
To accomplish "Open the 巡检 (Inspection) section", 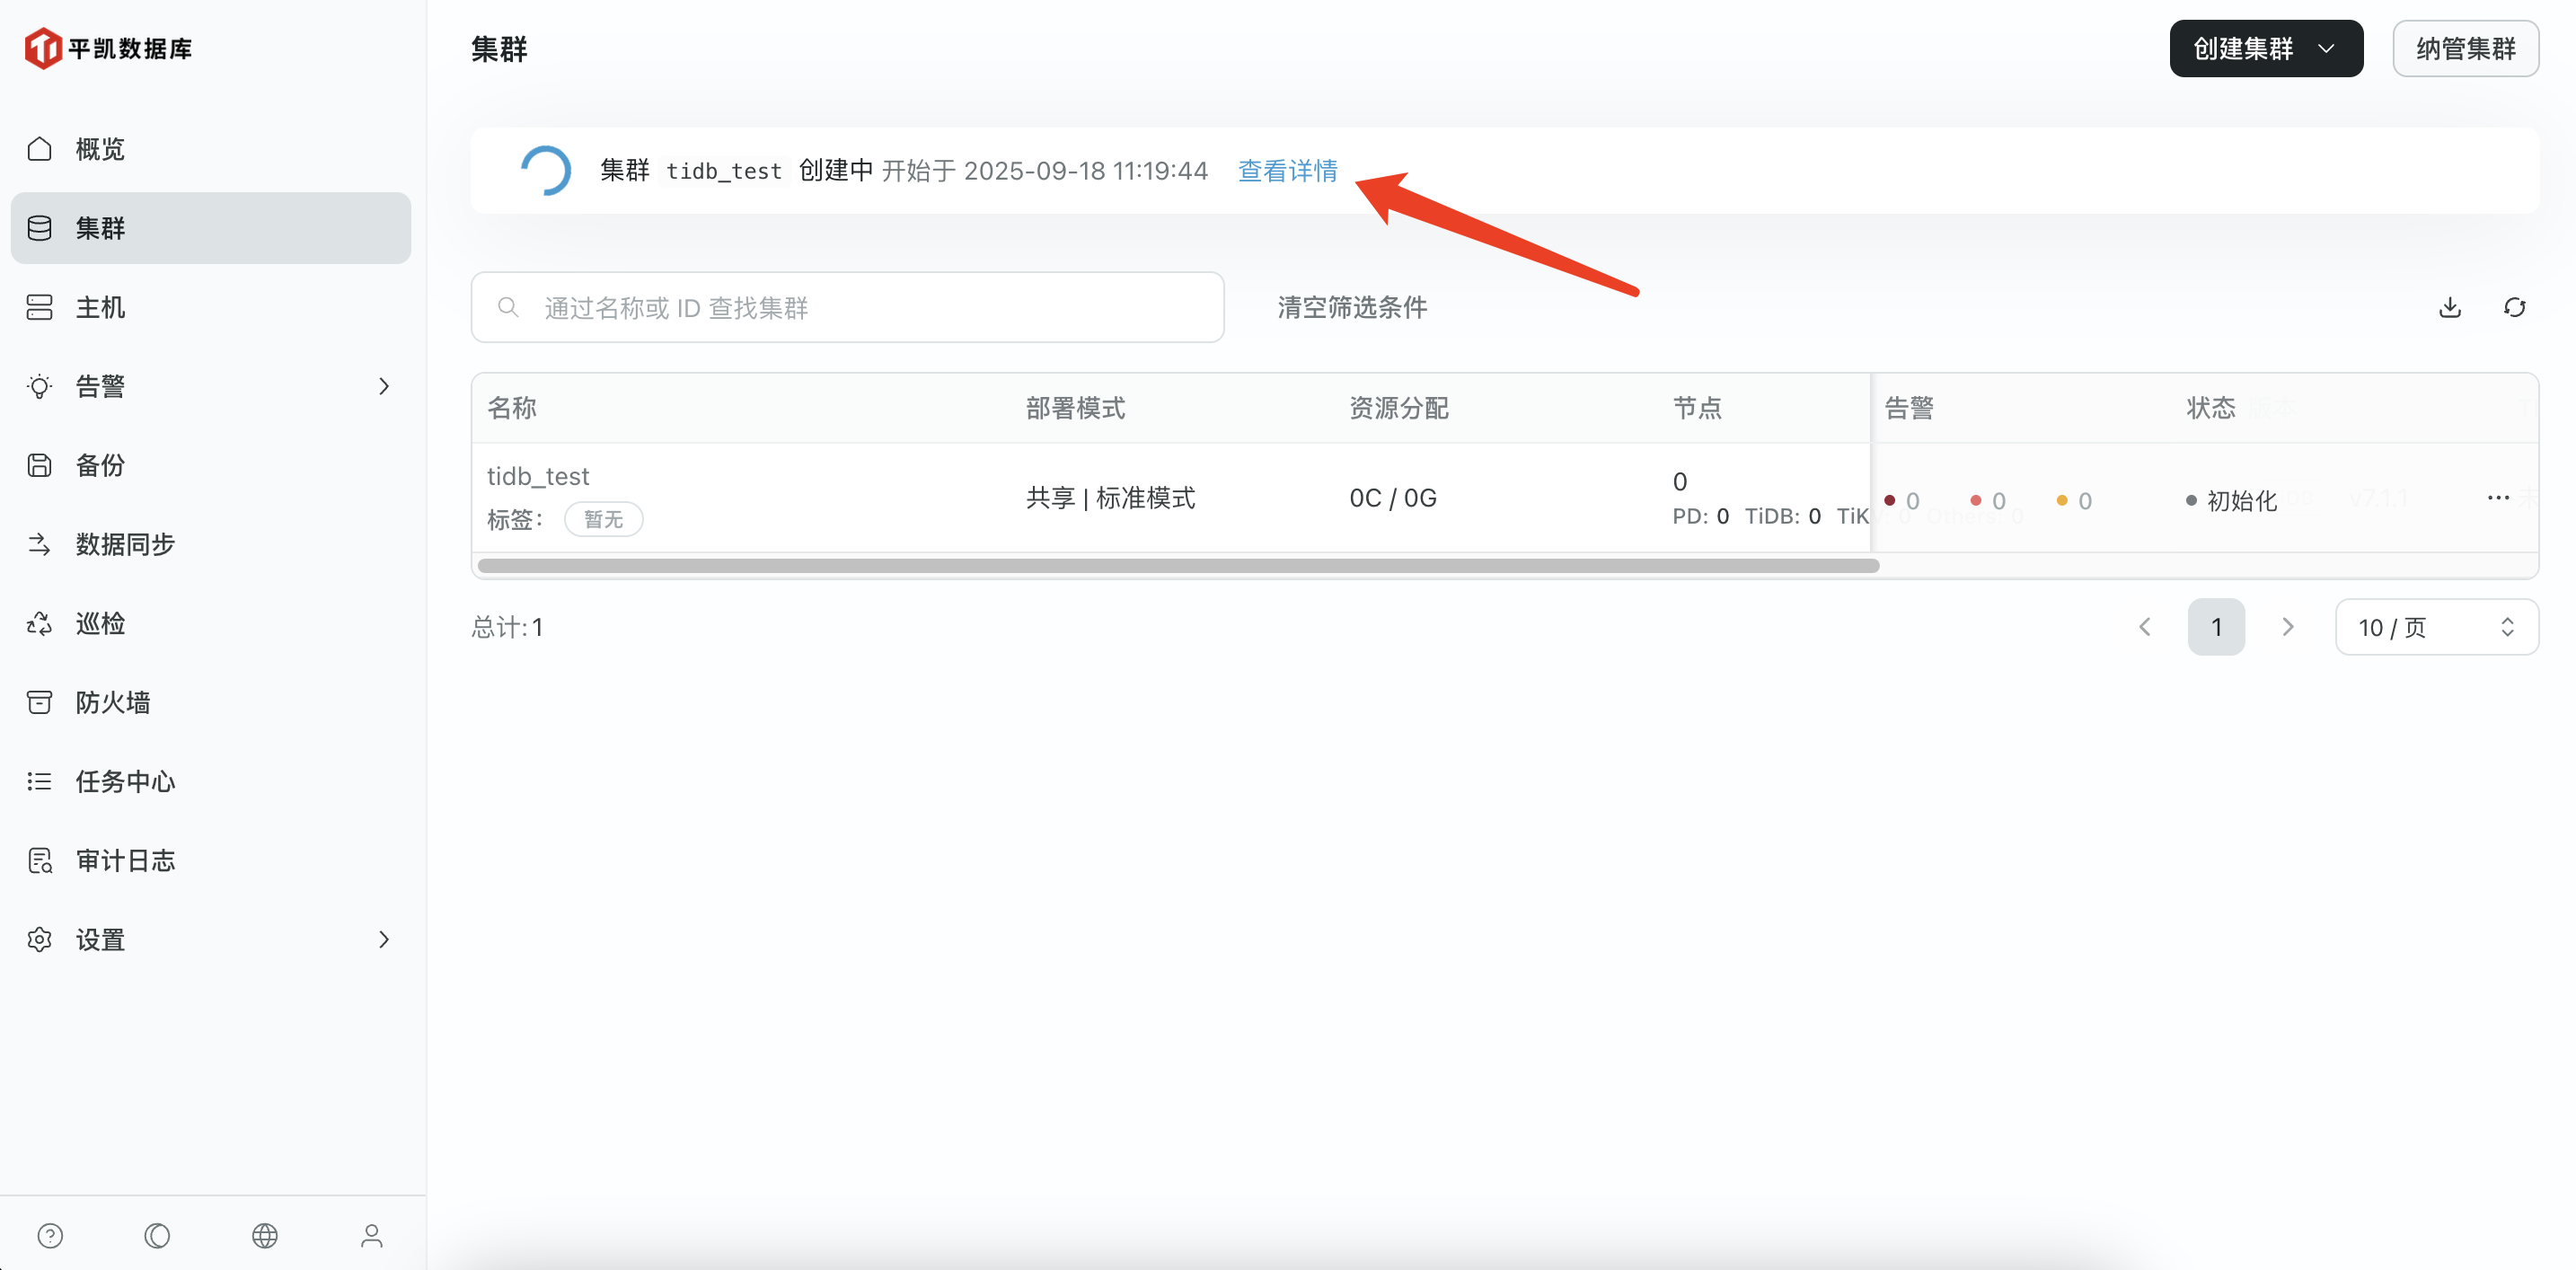I will (x=99, y=623).
